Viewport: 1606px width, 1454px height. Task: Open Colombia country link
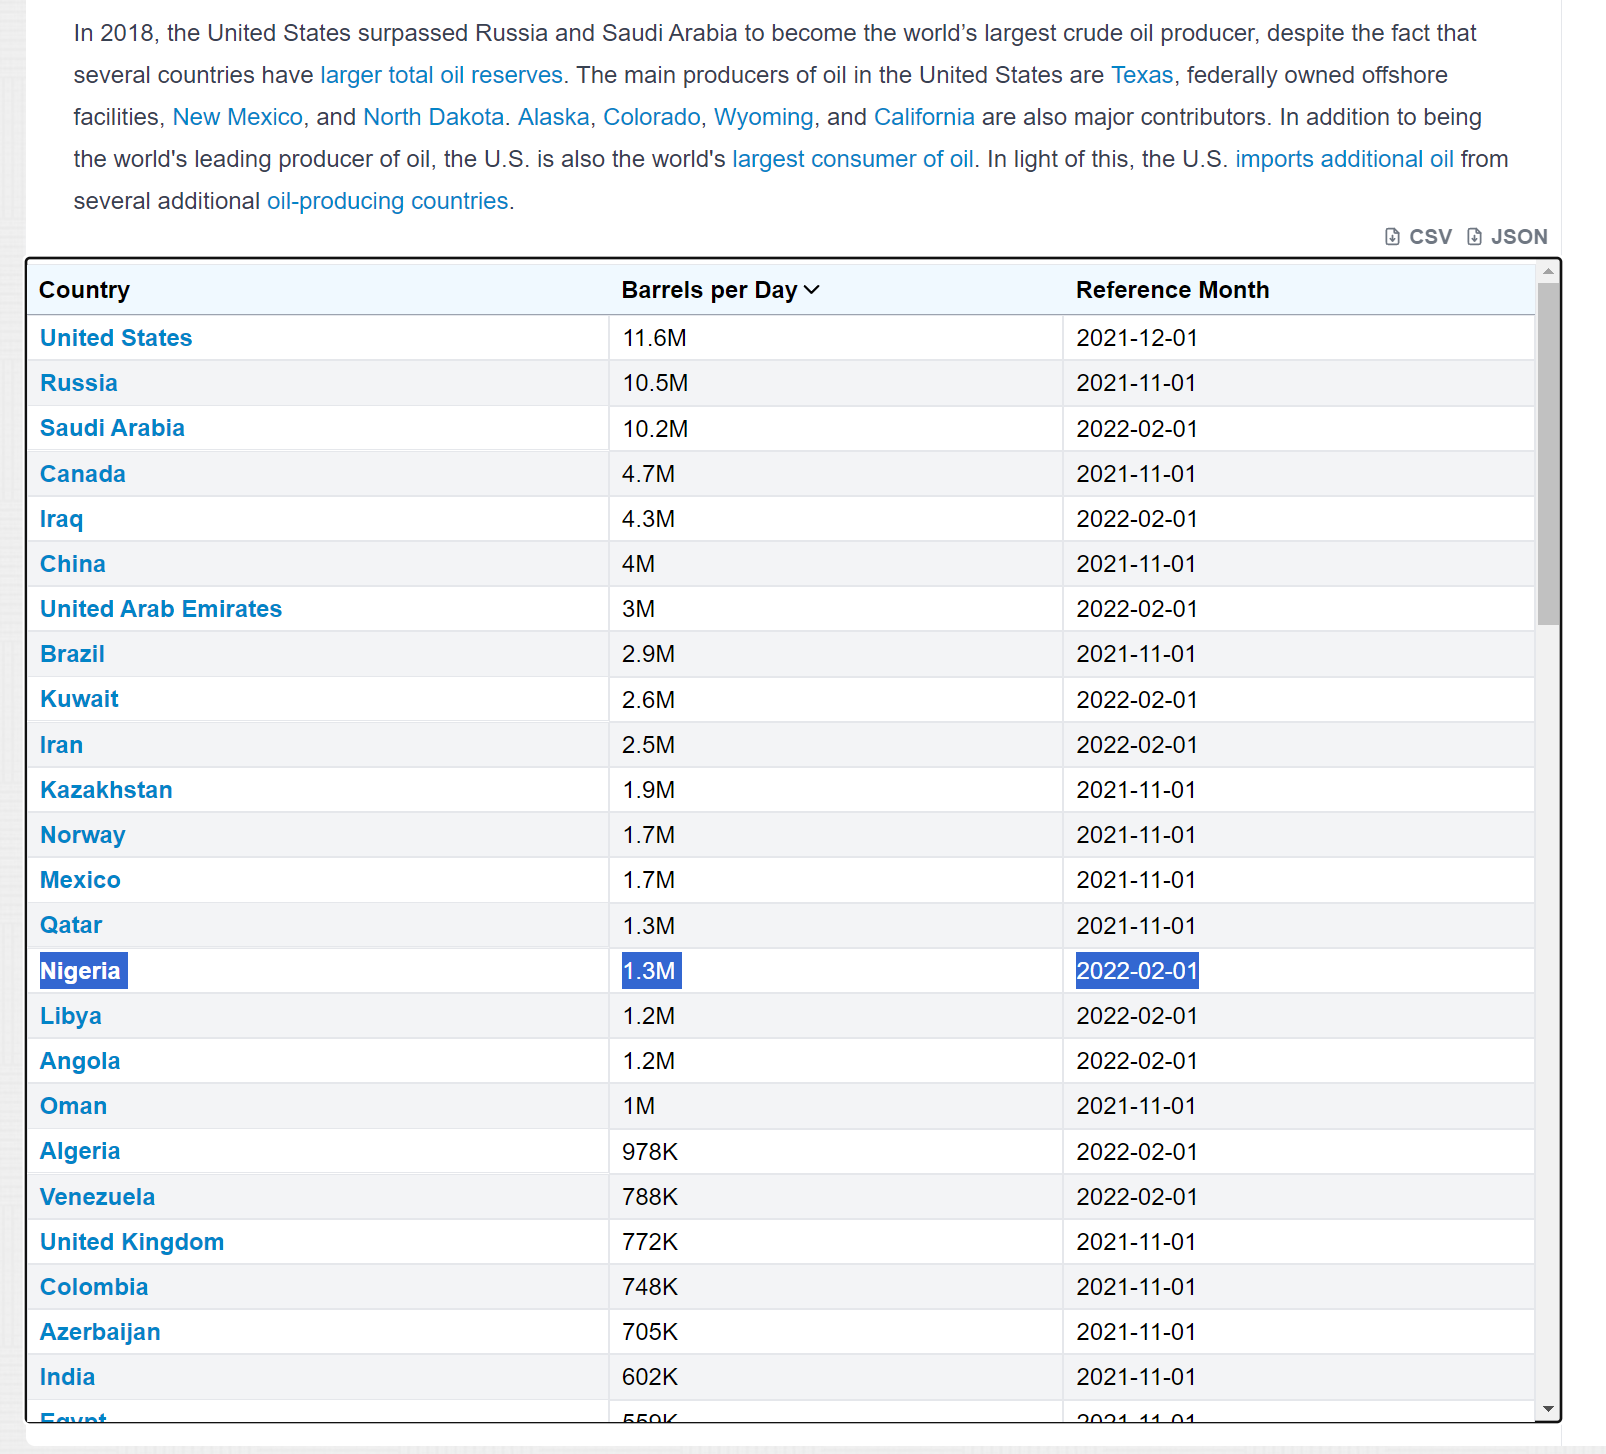pos(94,1287)
